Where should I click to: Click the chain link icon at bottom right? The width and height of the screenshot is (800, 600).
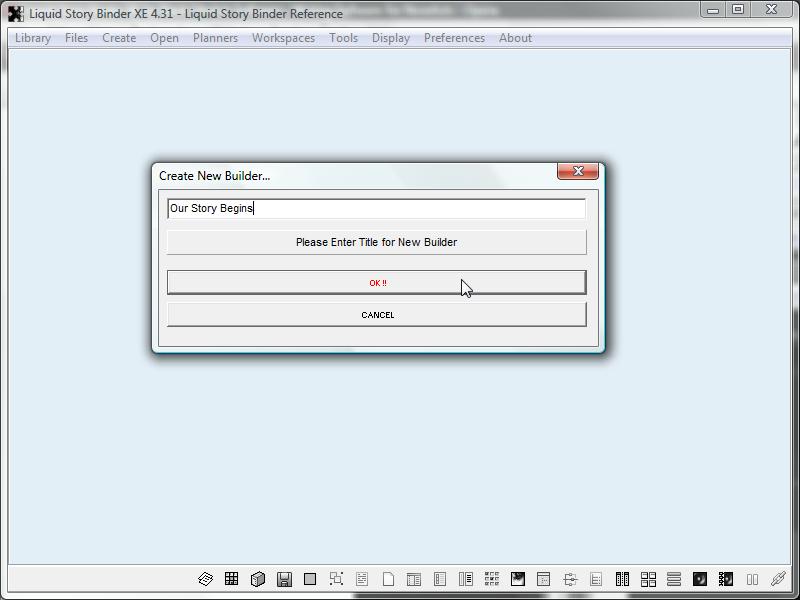pos(778,579)
